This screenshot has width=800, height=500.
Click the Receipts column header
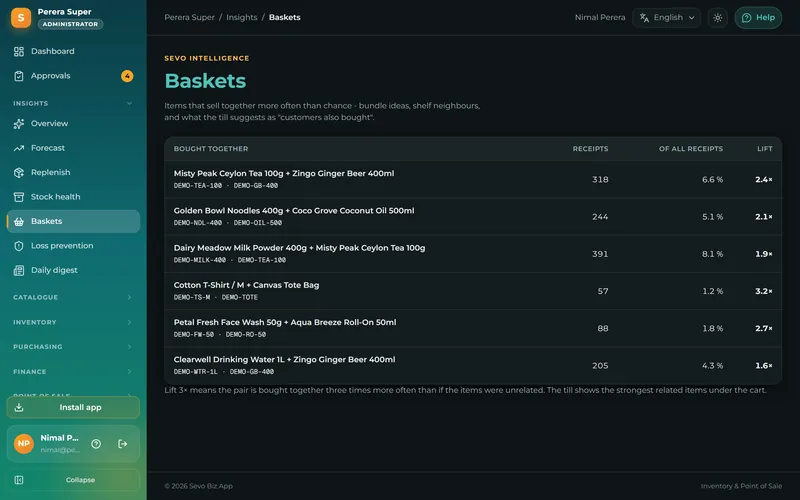[x=590, y=149]
